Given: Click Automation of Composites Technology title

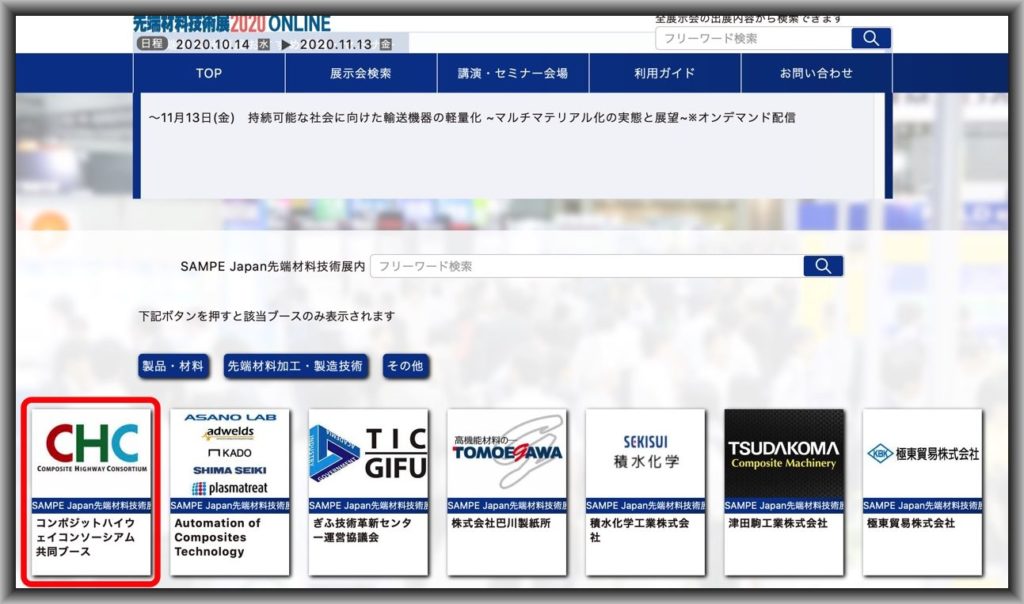Looking at the screenshot, I should click(217, 537).
